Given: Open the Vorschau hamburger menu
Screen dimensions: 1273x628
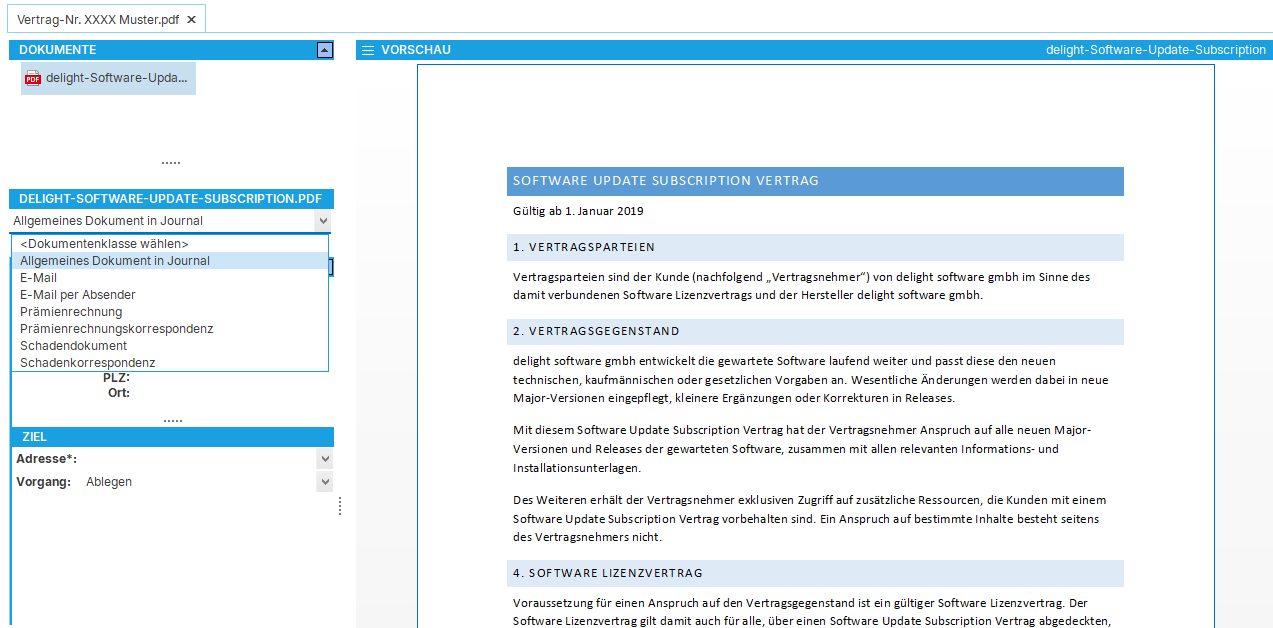Looking at the screenshot, I should click(x=368, y=50).
